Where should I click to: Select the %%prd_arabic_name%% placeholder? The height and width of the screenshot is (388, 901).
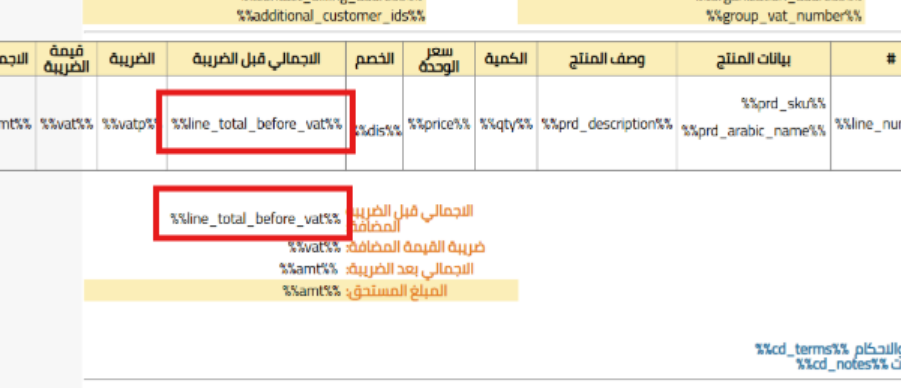pyautogui.click(x=754, y=131)
